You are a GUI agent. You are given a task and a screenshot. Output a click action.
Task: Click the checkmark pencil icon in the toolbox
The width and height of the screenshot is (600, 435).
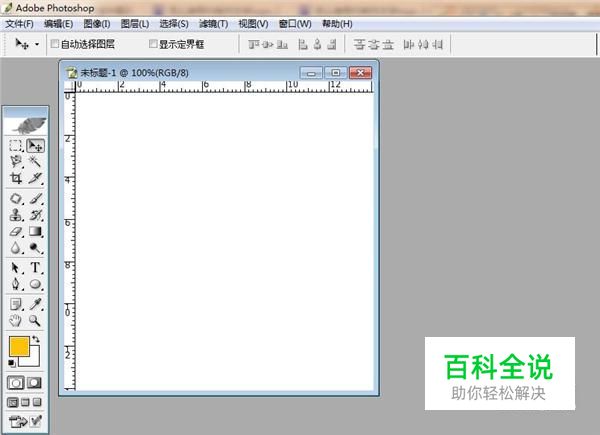click(x=36, y=421)
